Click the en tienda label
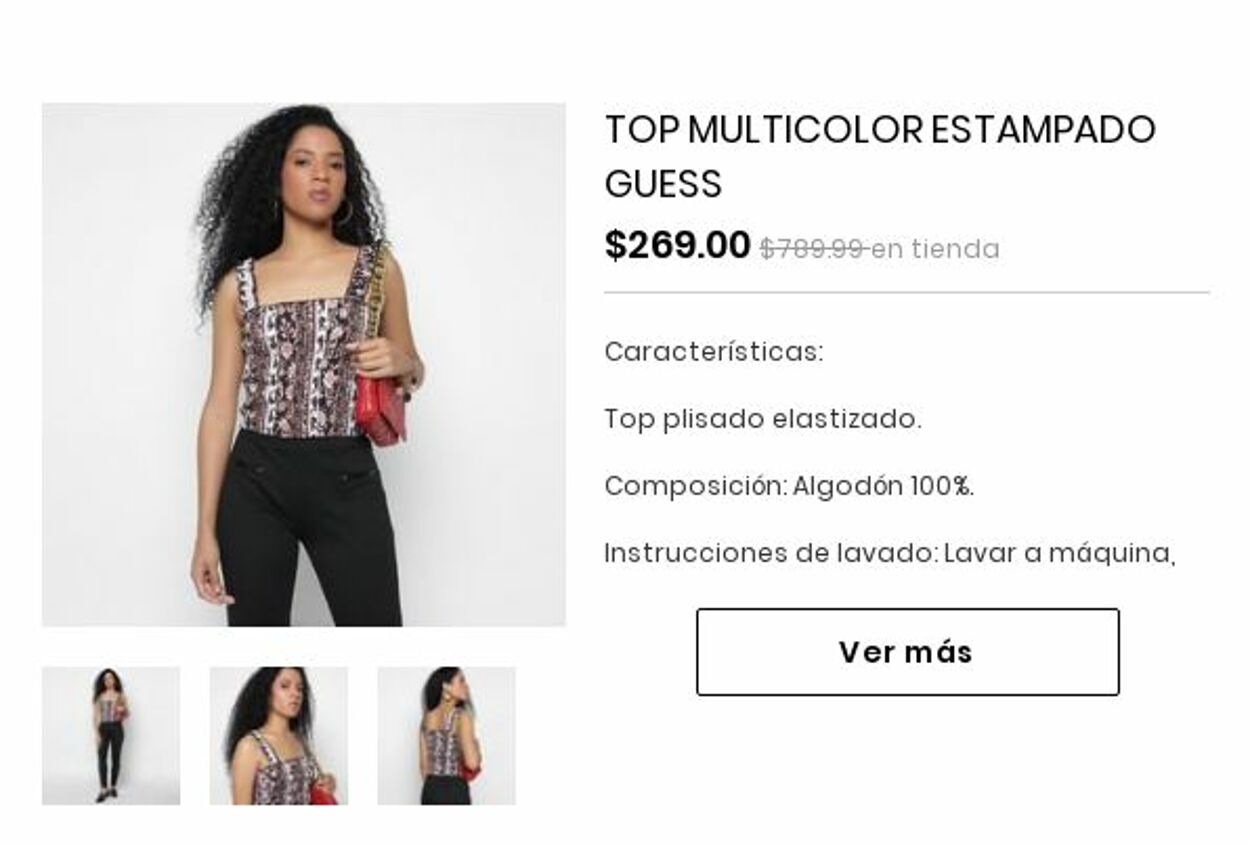Image resolution: width=1250 pixels, height=845 pixels. click(x=935, y=249)
